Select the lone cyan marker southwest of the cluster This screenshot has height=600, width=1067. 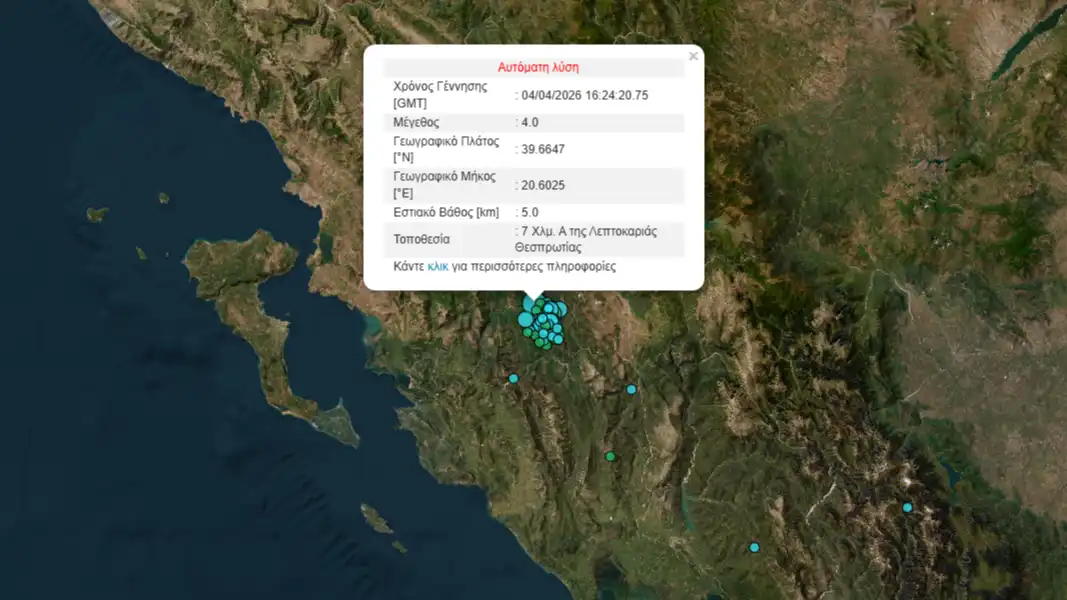[x=513, y=379]
